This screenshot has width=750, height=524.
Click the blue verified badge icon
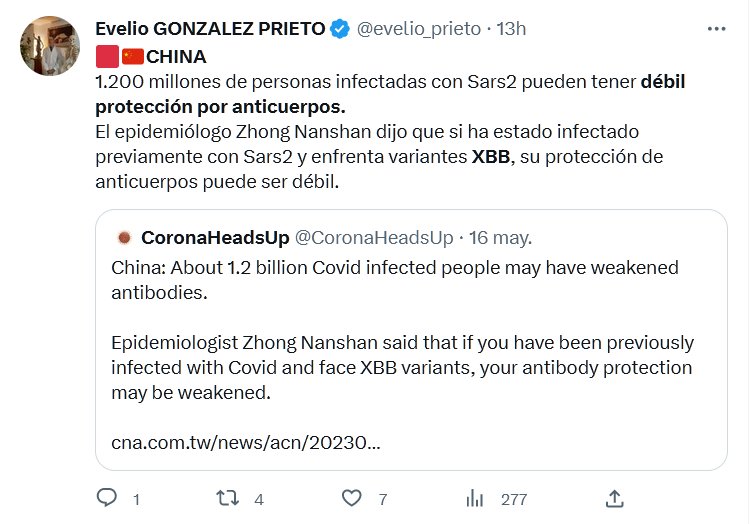click(340, 29)
